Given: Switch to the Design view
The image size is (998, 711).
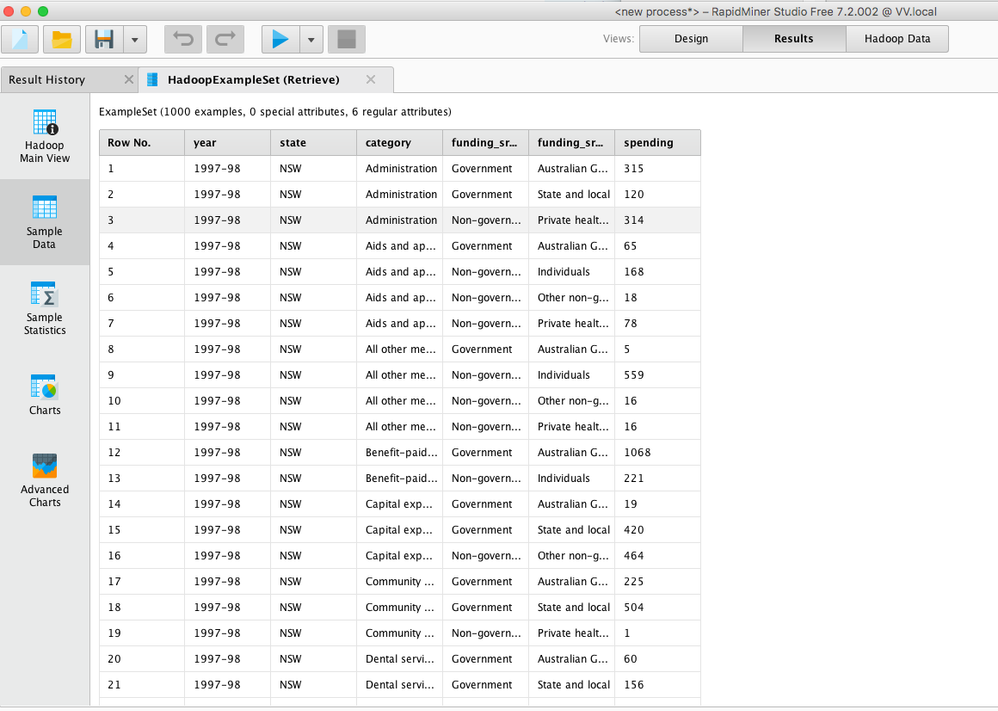Looking at the screenshot, I should (691, 39).
